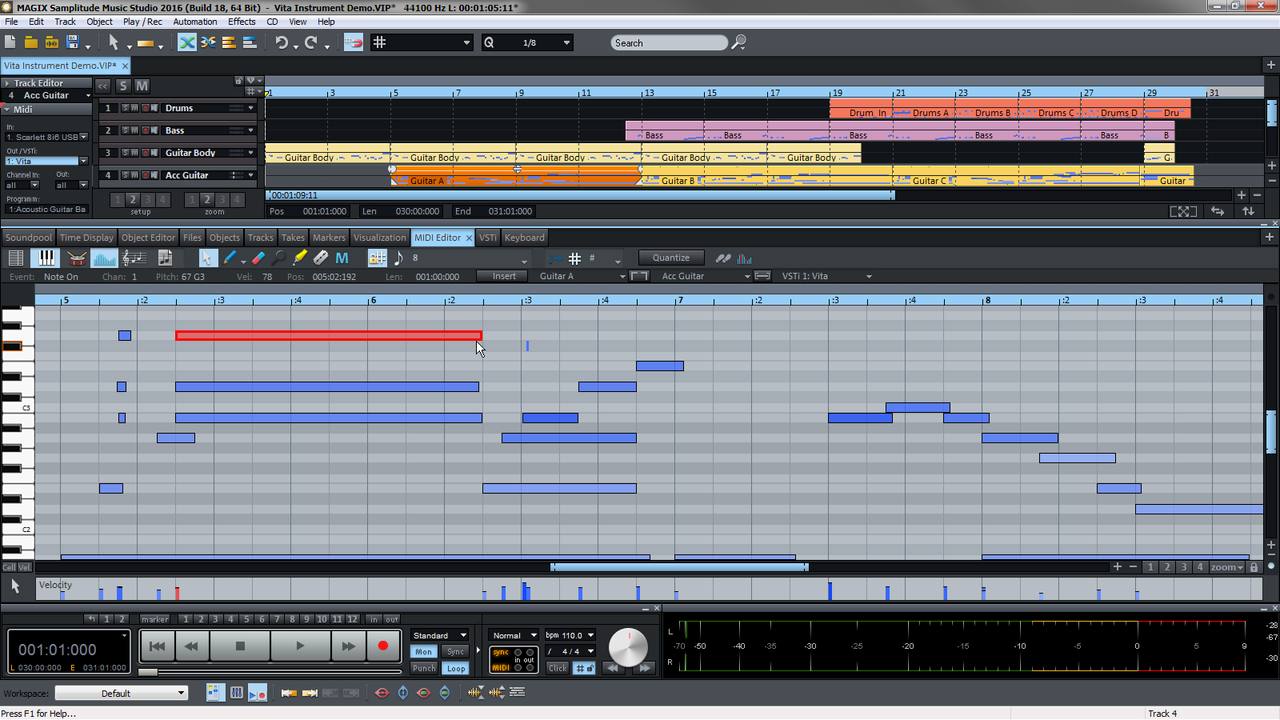1280x720 pixels.
Task: Arm the Drums track for recording
Action: (x=145, y=108)
